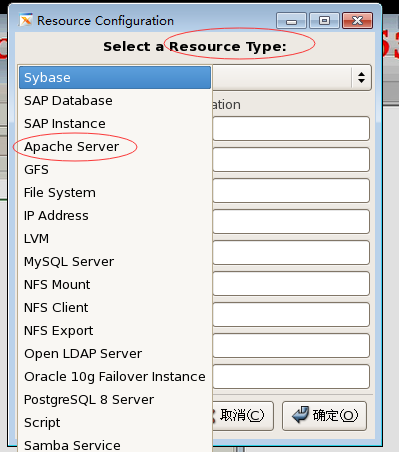Focus the input field beside NFS Client

click(x=291, y=314)
